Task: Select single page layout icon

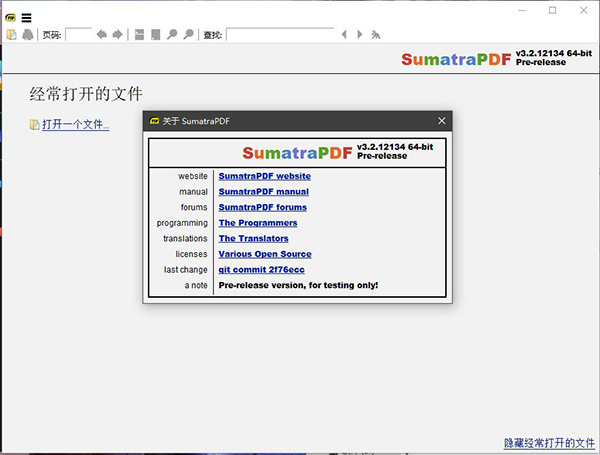Action: click(x=155, y=34)
